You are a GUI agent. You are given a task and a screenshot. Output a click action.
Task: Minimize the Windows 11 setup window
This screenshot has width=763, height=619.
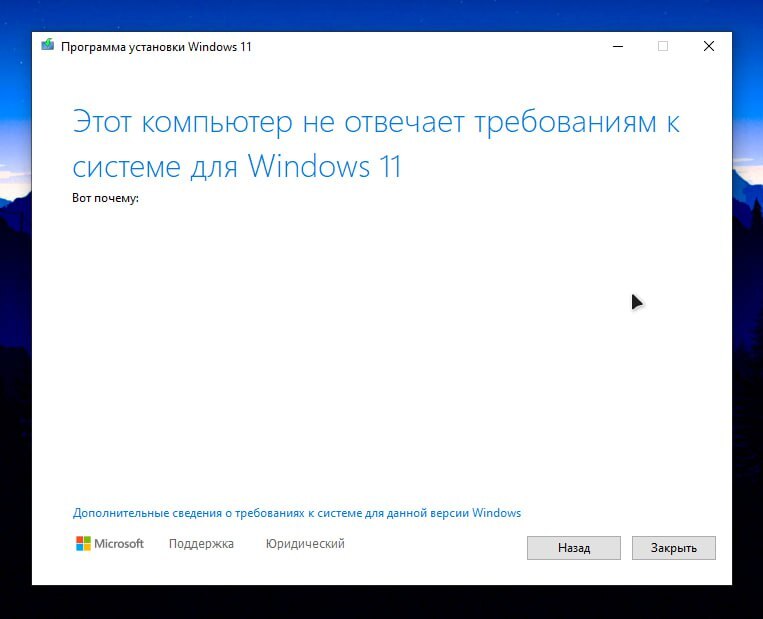(x=618, y=46)
